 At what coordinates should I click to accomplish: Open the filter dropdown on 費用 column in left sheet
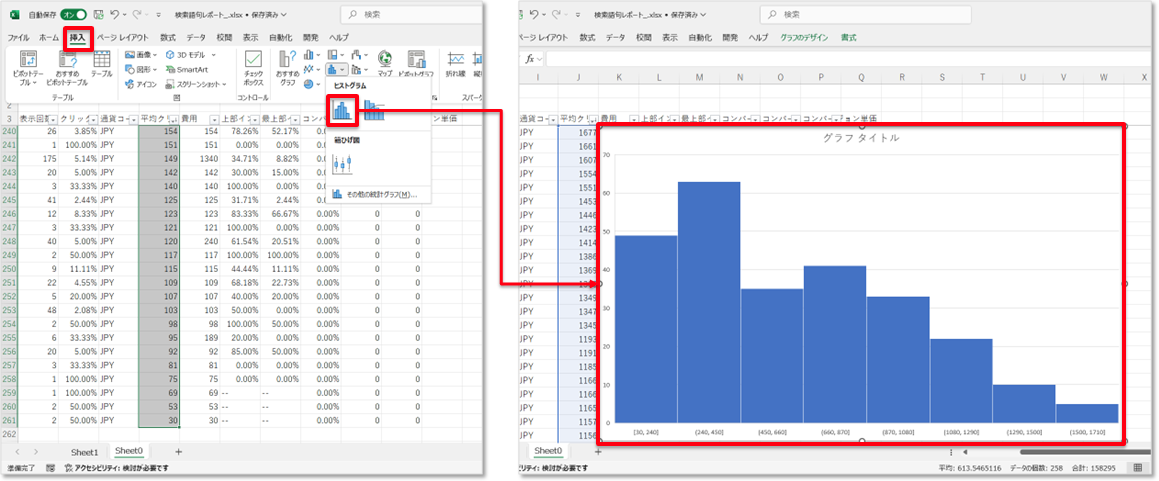point(213,118)
